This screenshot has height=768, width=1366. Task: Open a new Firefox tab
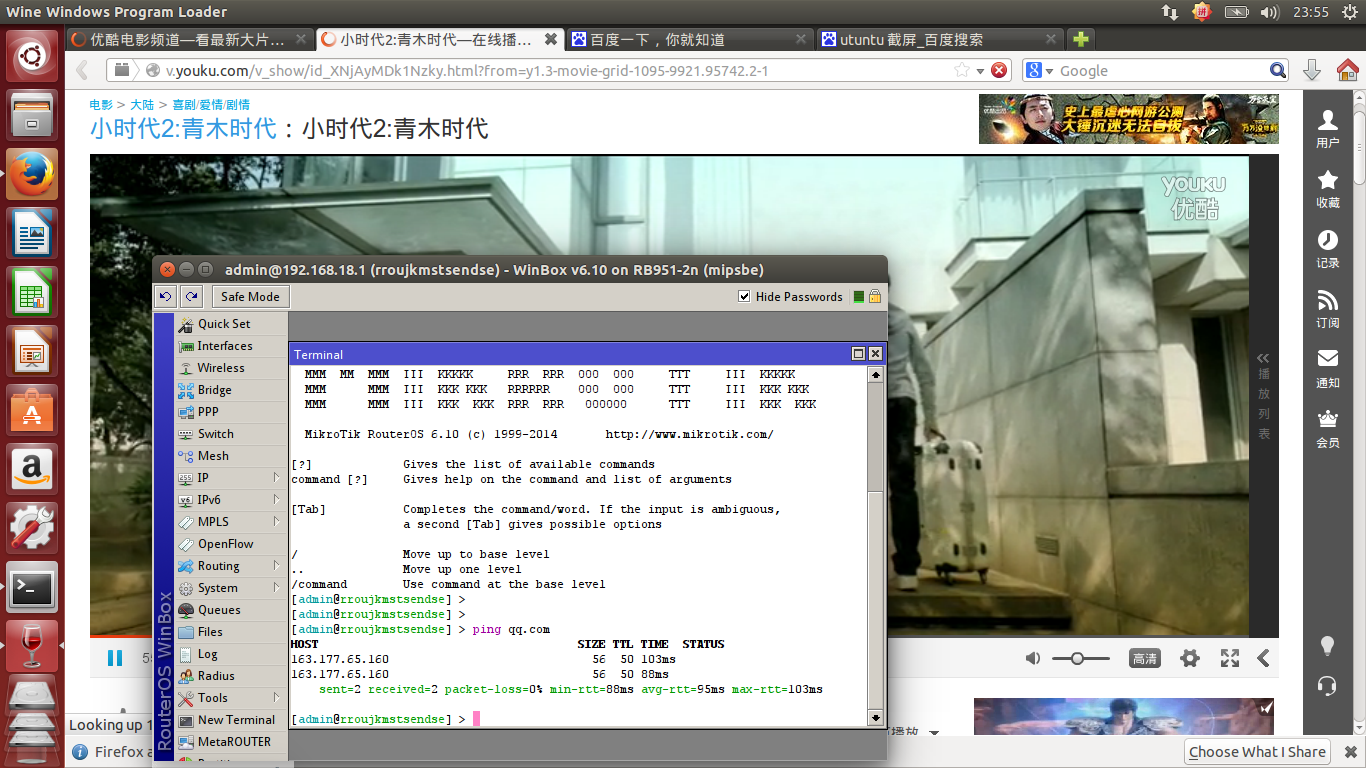point(1080,40)
